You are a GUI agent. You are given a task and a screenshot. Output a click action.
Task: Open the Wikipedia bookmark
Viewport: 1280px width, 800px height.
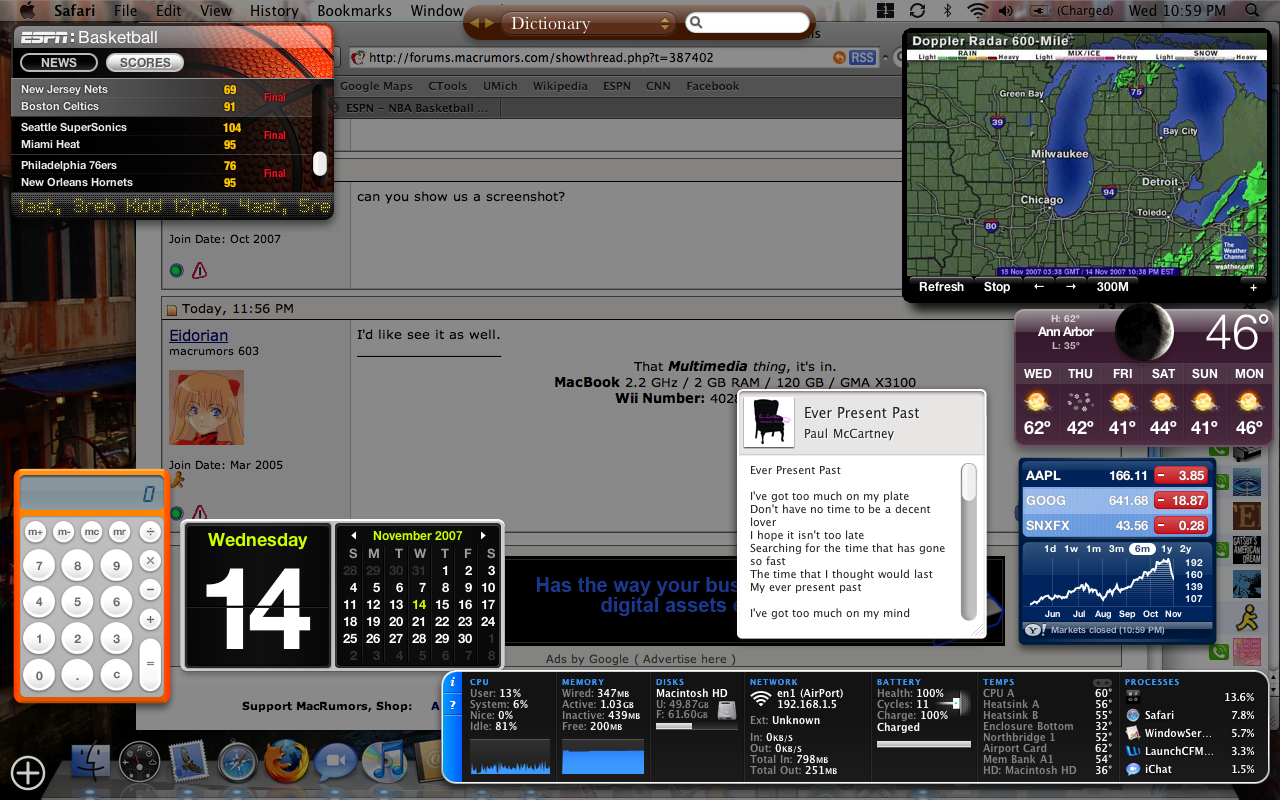[560, 86]
